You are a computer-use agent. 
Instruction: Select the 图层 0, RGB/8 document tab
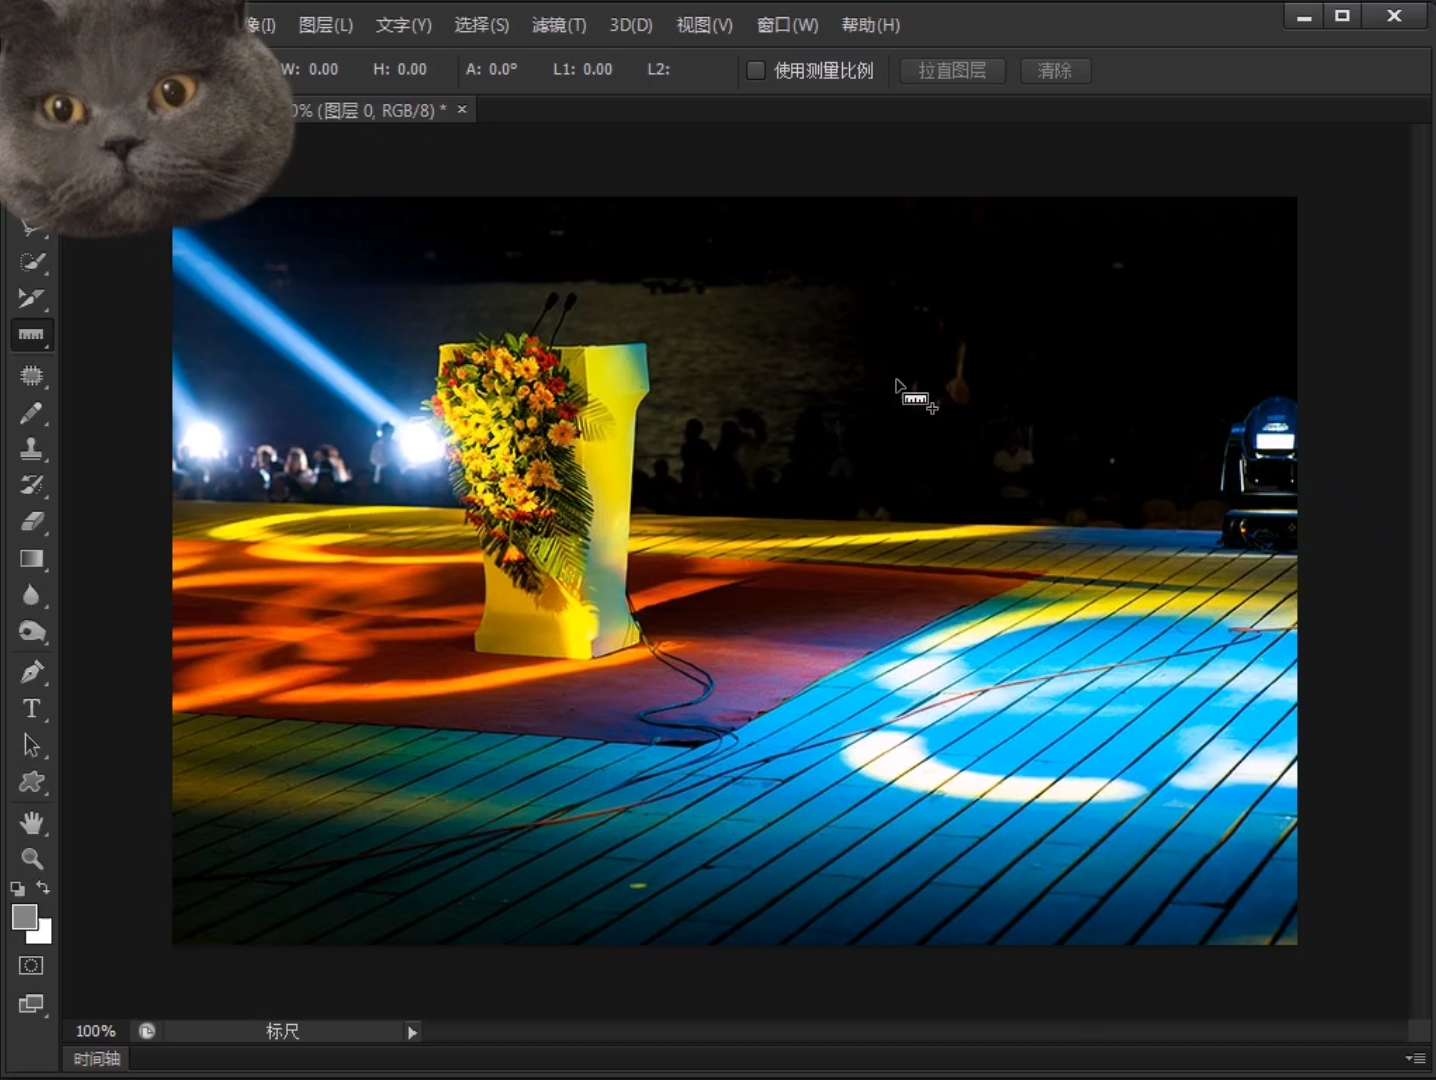(x=370, y=110)
